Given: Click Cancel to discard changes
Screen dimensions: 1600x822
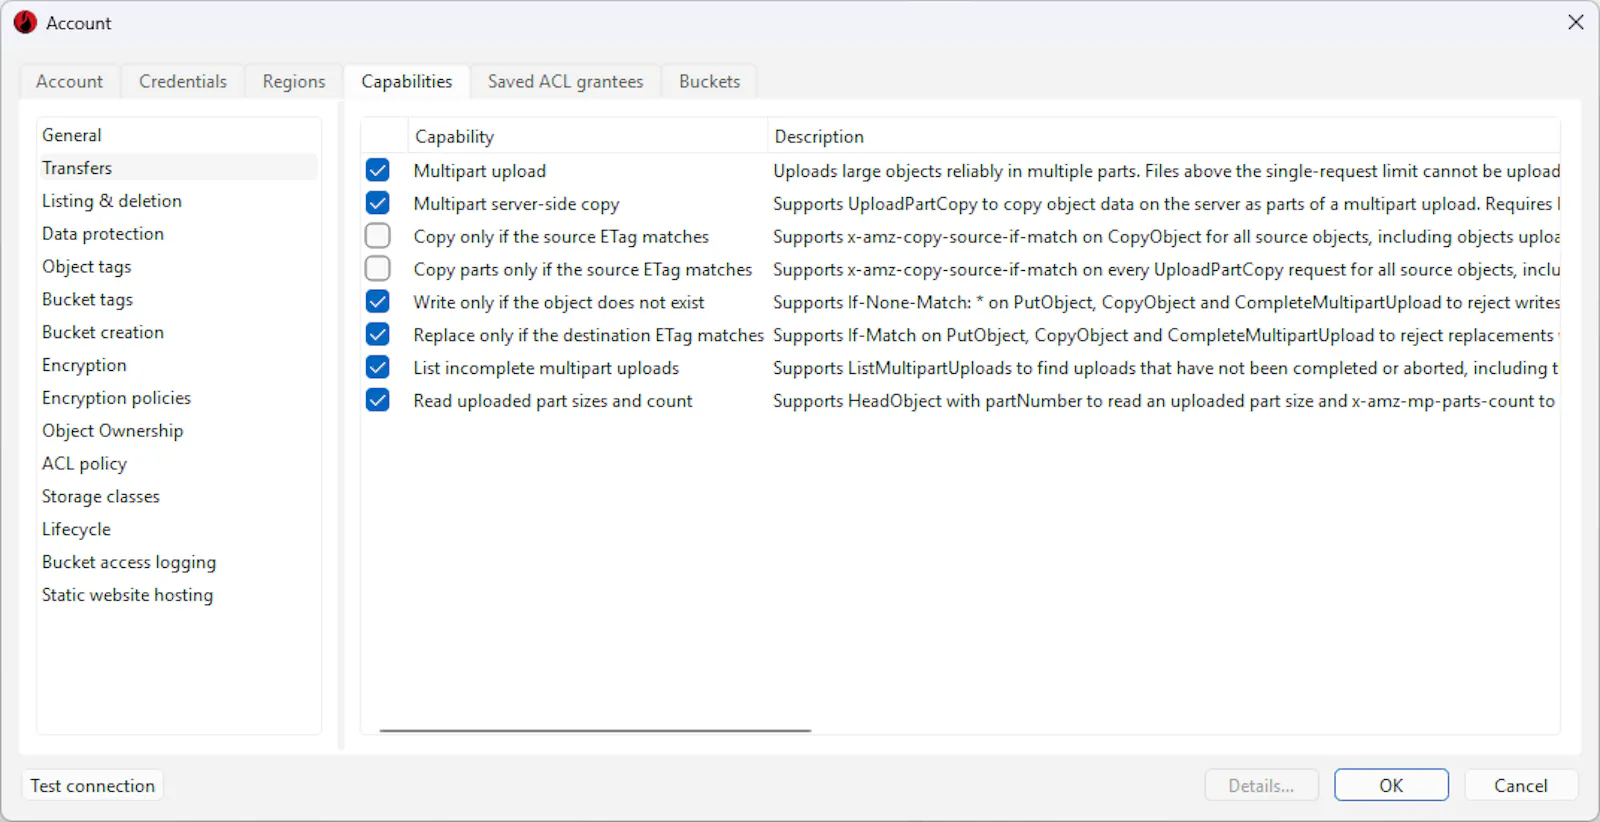Looking at the screenshot, I should point(1521,786).
